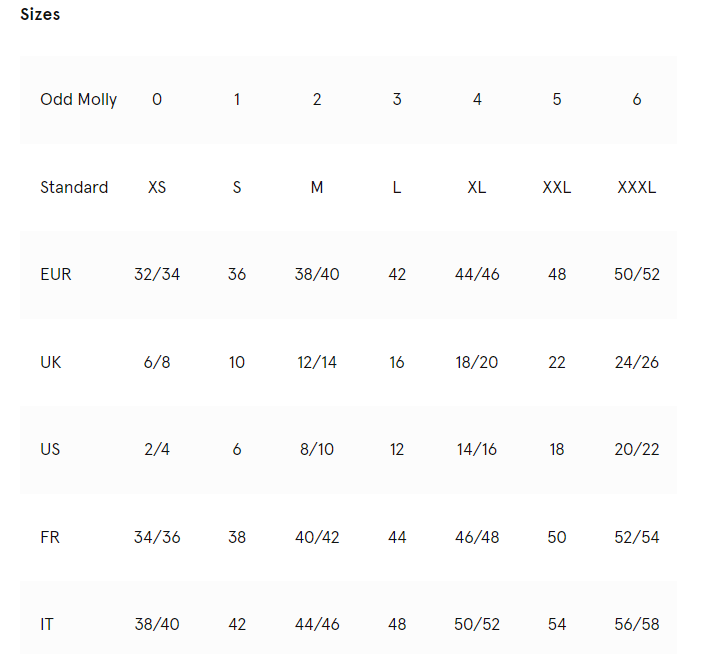Screen dimensions: 705x654
Task: Select UK size 24/26 cell
Action: [637, 362]
